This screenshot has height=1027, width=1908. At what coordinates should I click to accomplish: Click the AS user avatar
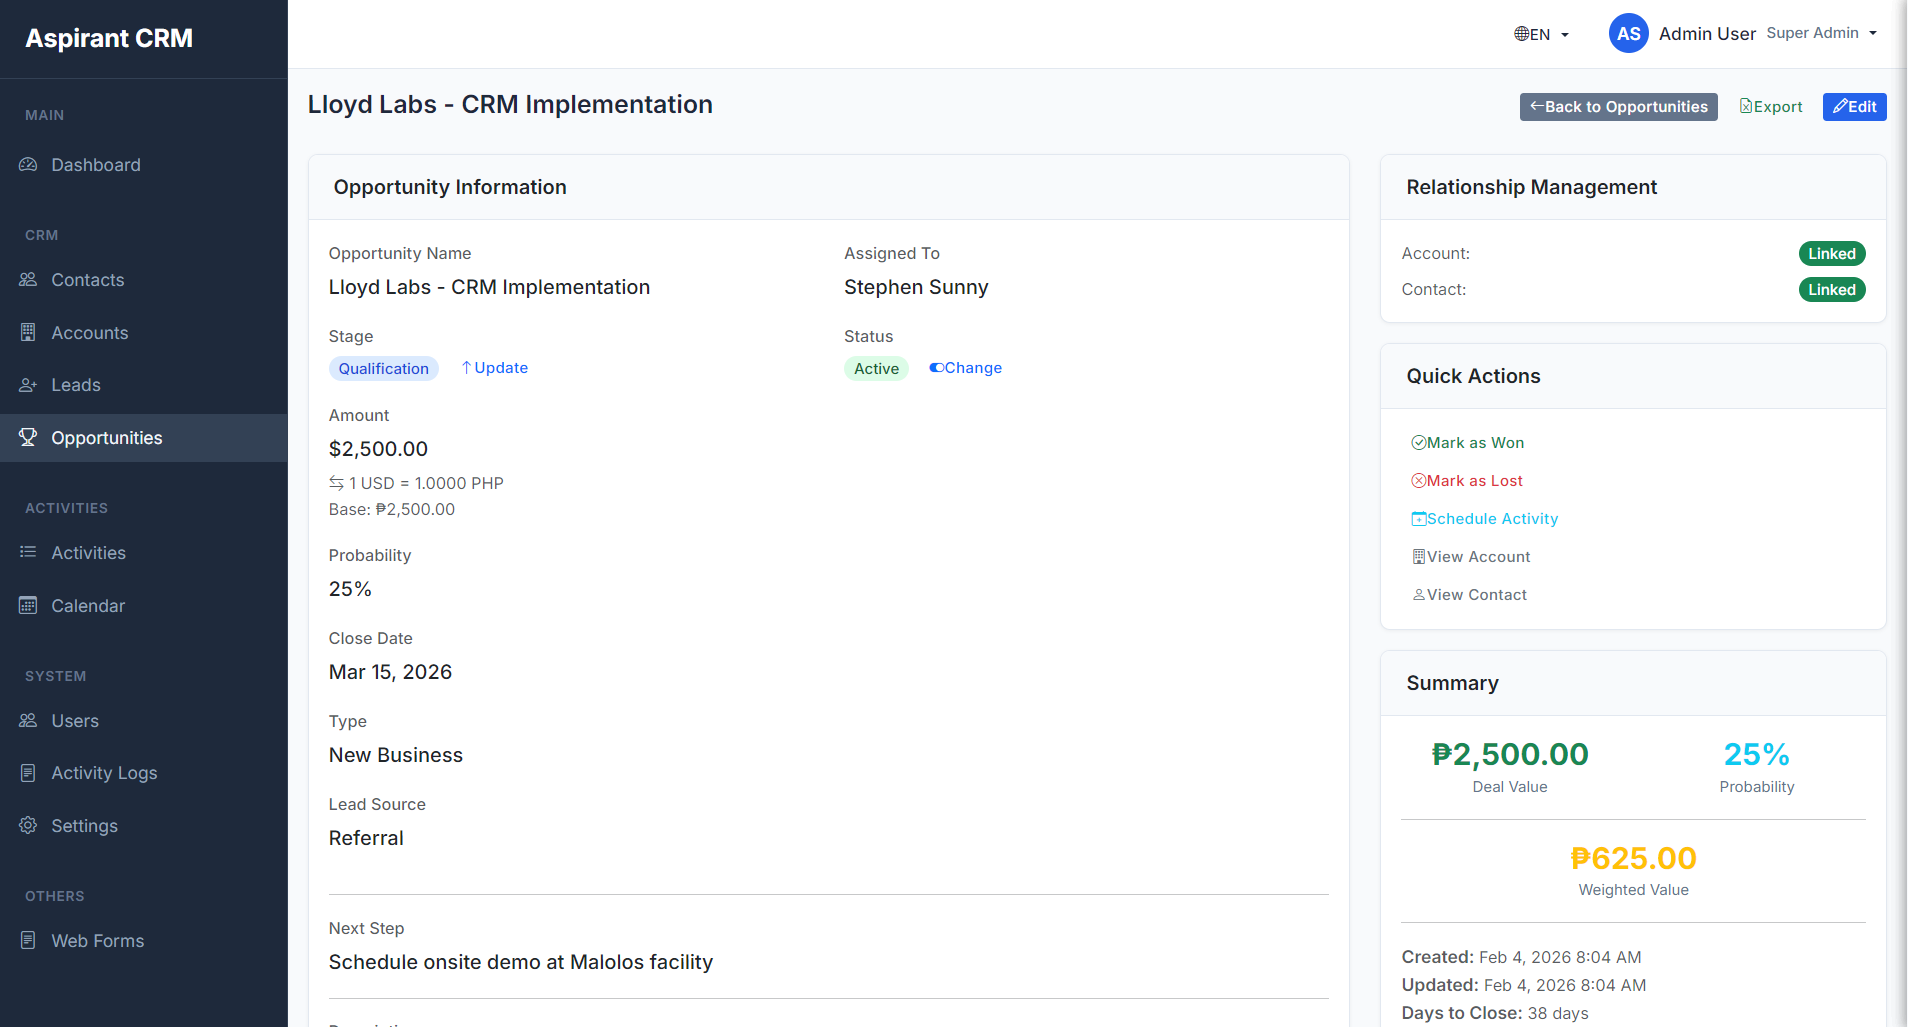click(x=1628, y=34)
